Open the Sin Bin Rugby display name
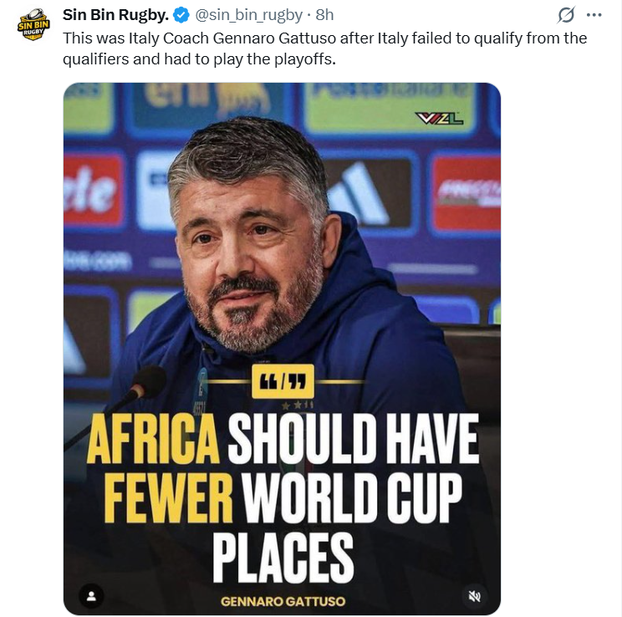Screen dimensions: 622x617 point(115,15)
